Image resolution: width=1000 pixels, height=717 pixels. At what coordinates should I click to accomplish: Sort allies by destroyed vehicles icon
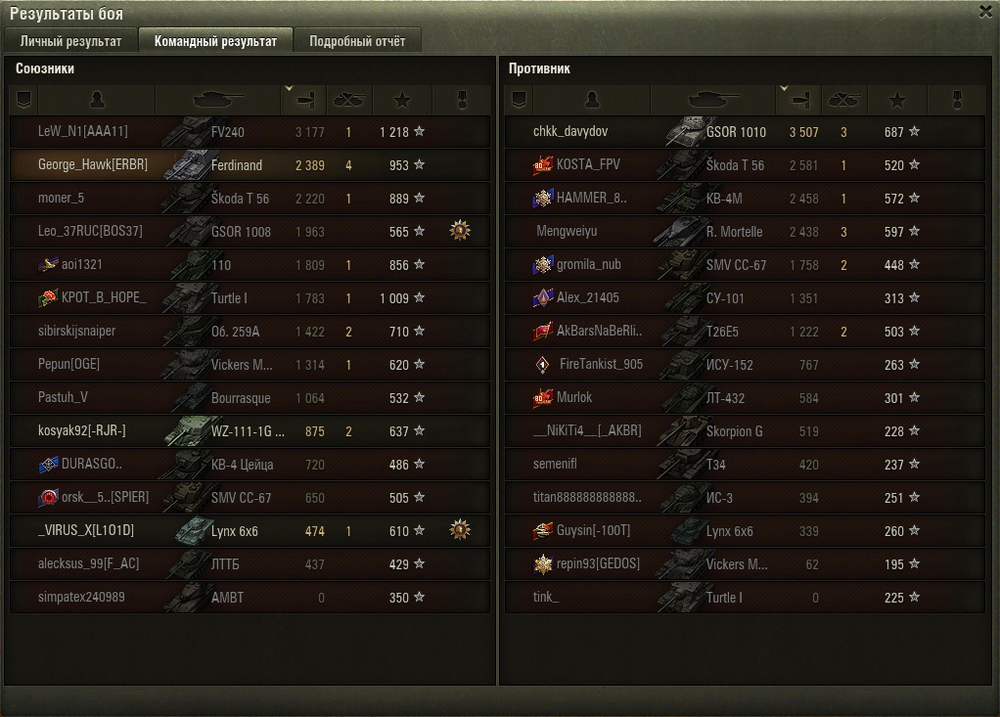pos(349,100)
